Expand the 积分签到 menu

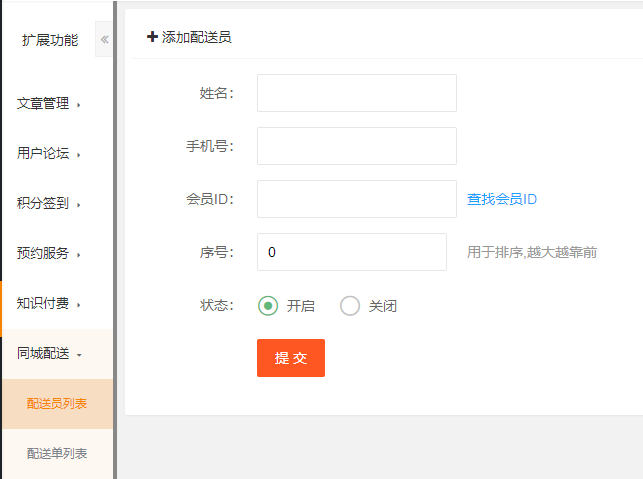coord(48,203)
